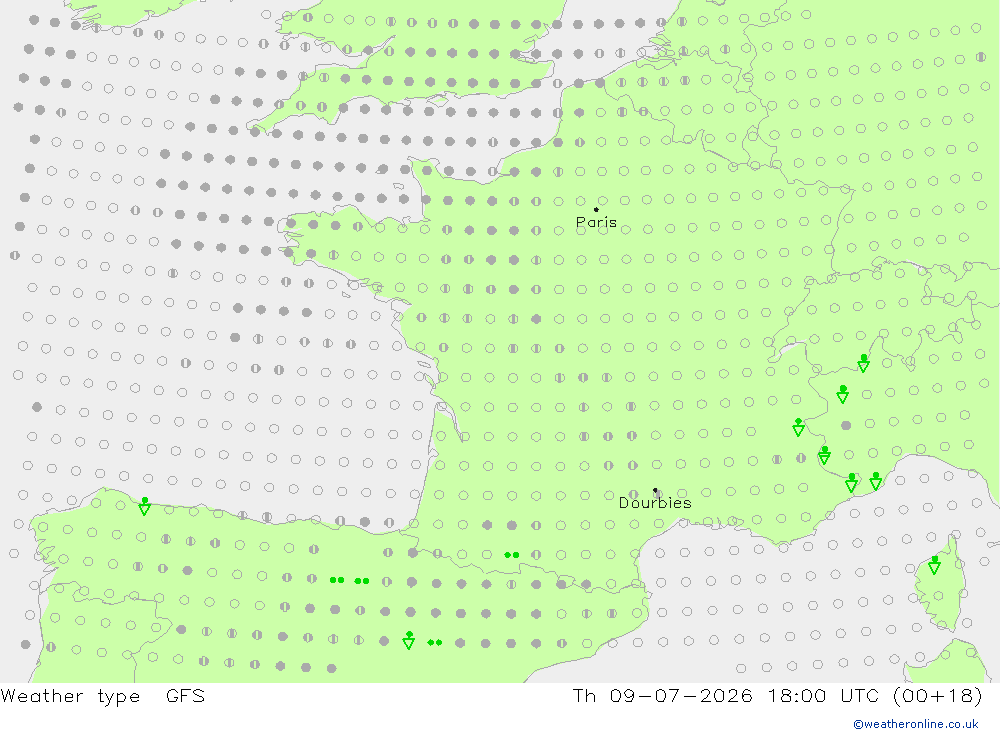Viewport: 1000px width, 733px height.
Task: Click the Paris city label
Action: 596,222
